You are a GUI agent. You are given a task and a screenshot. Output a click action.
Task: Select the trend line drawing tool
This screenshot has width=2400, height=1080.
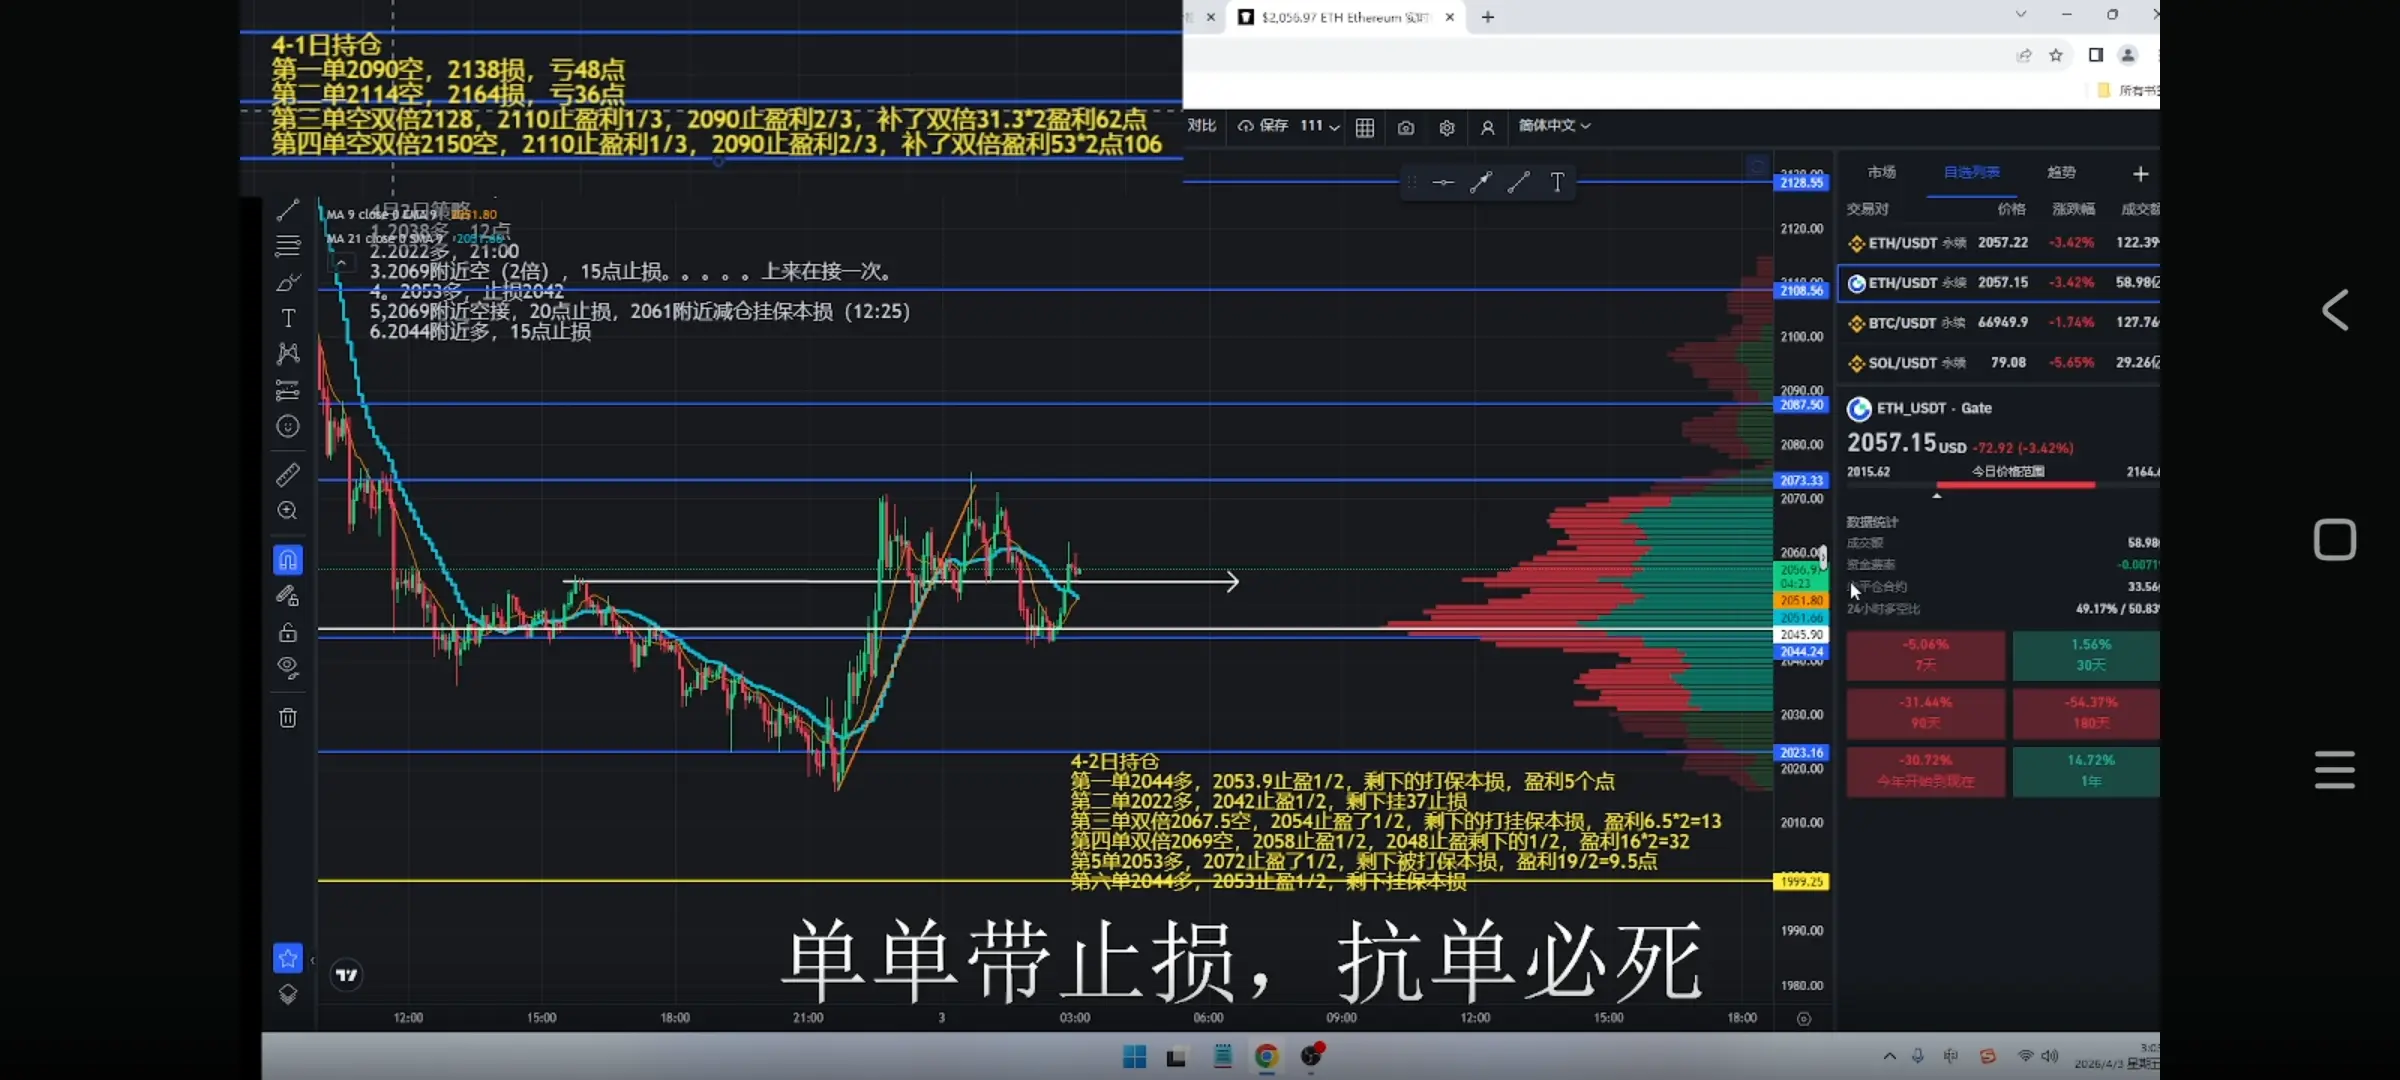288,210
